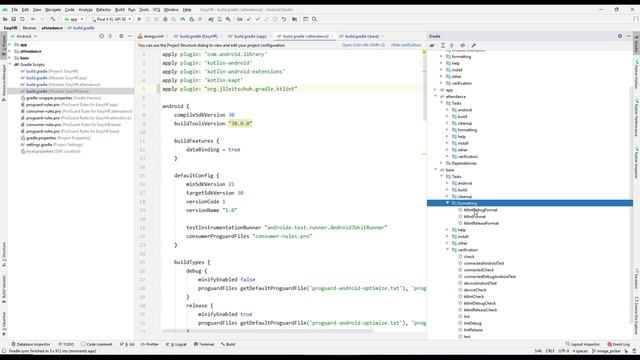The image size is (640, 360).
Task: Click the attendance breadcrumb
Action: (52, 28)
